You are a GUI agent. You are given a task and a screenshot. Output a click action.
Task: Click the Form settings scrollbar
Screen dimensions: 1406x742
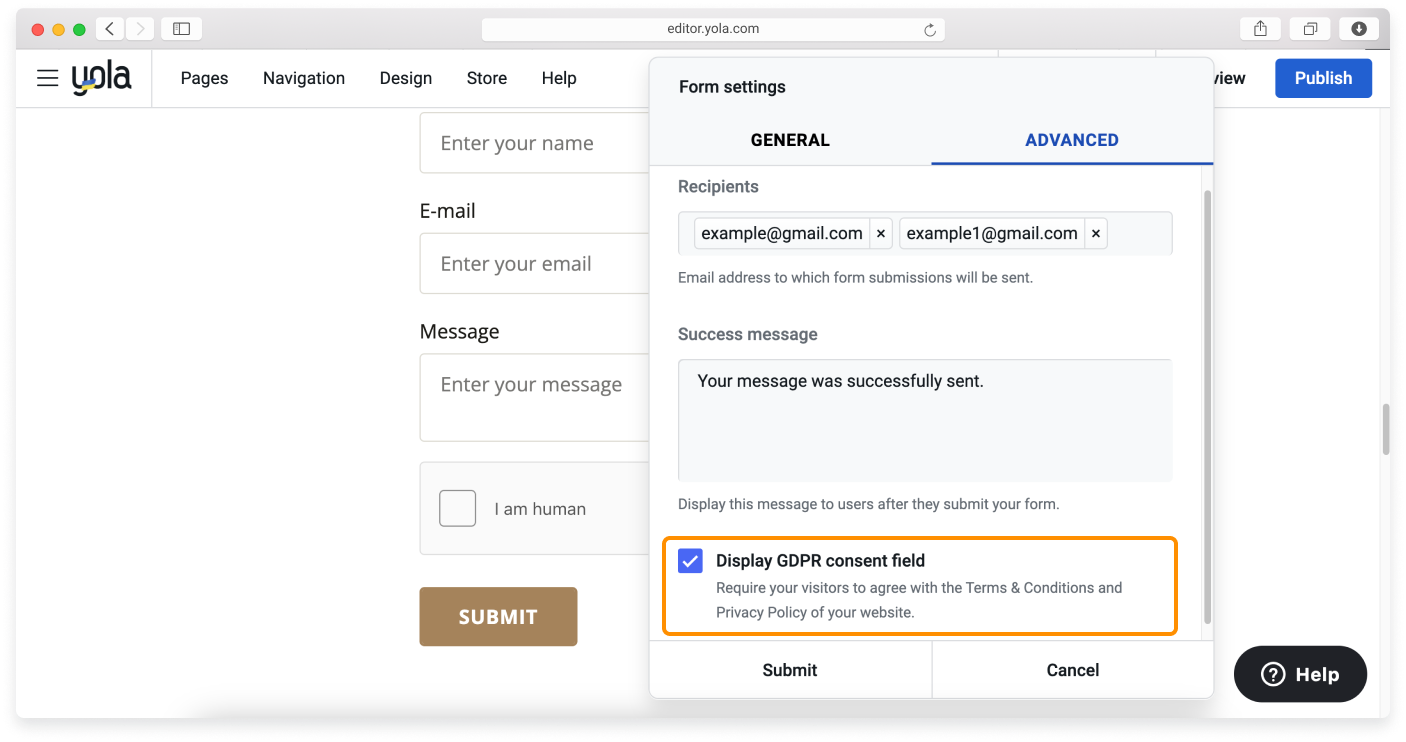point(1207,400)
